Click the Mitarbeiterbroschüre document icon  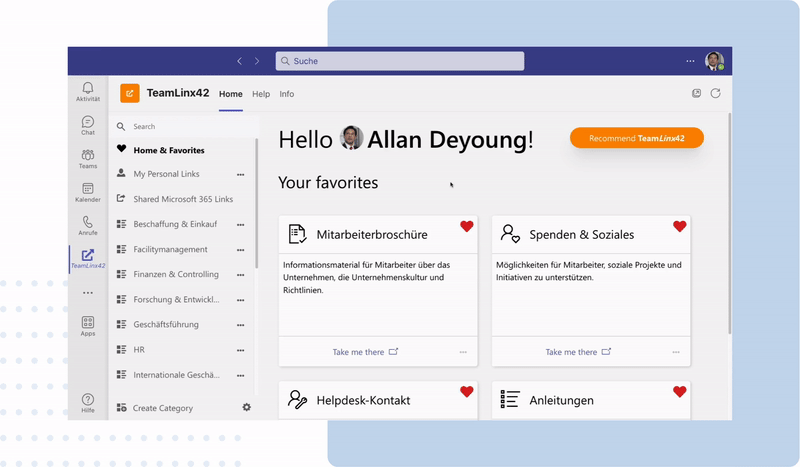297,234
